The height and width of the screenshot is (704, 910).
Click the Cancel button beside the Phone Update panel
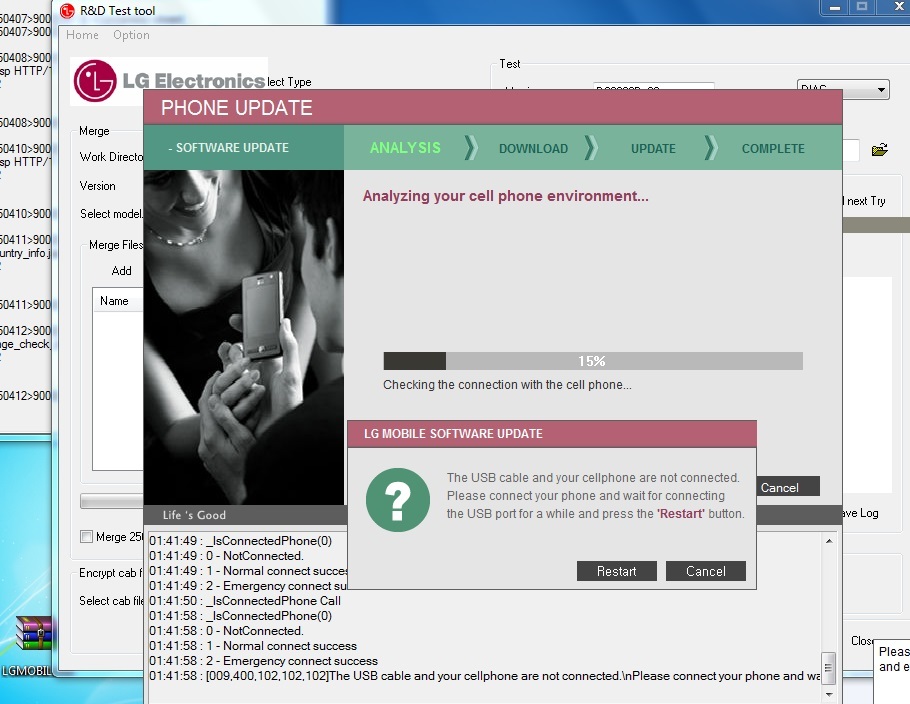pos(788,487)
